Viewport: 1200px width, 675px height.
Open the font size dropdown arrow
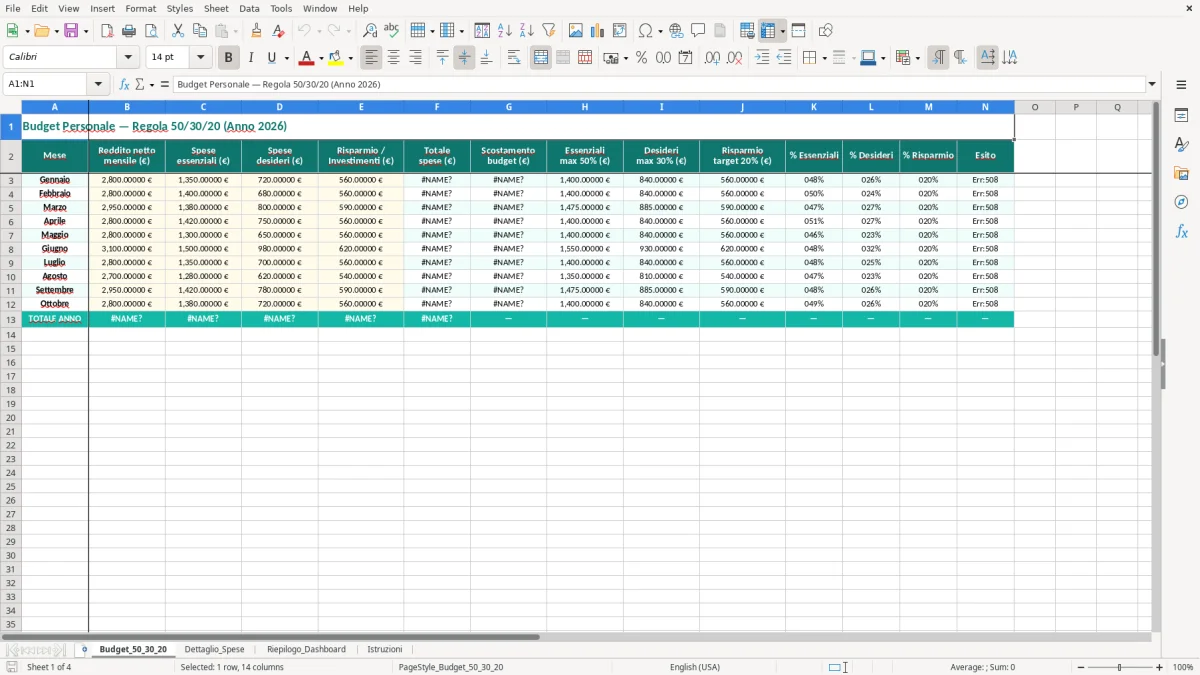click(x=200, y=58)
